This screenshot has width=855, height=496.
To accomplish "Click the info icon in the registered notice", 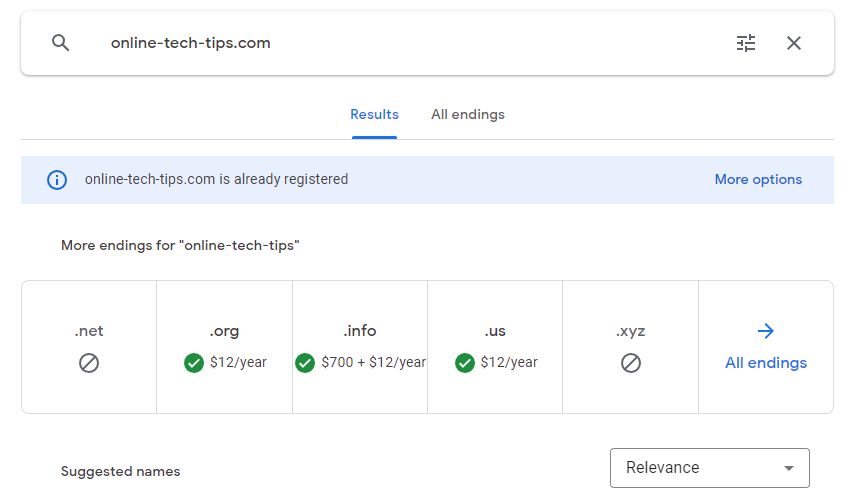I will [57, 180].
